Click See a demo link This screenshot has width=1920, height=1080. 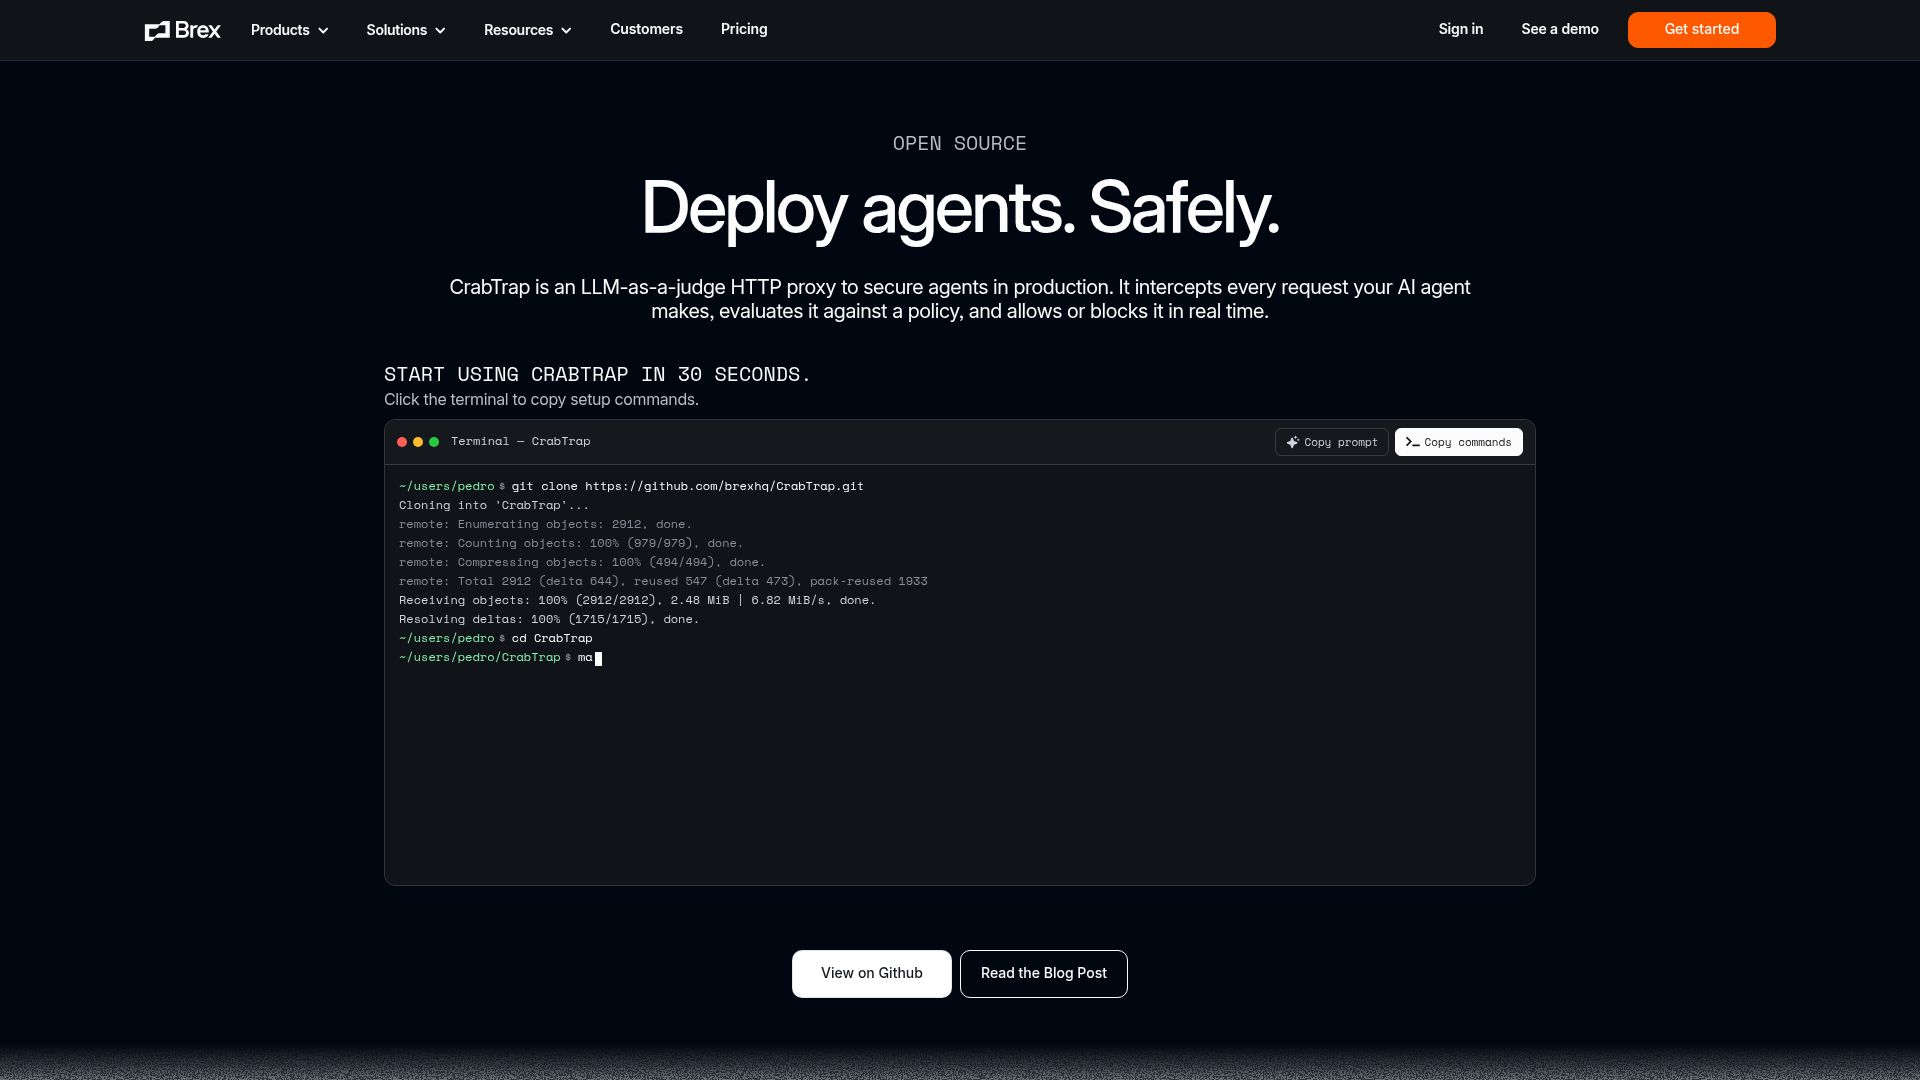pyautogui.click(x=1559, y=29)
